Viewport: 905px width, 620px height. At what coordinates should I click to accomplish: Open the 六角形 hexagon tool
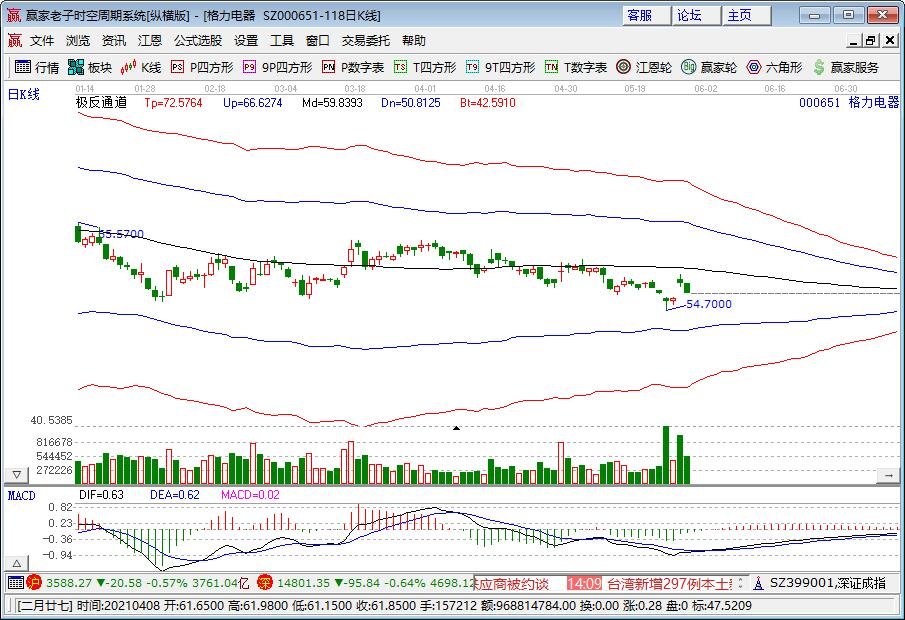point(774,68)
